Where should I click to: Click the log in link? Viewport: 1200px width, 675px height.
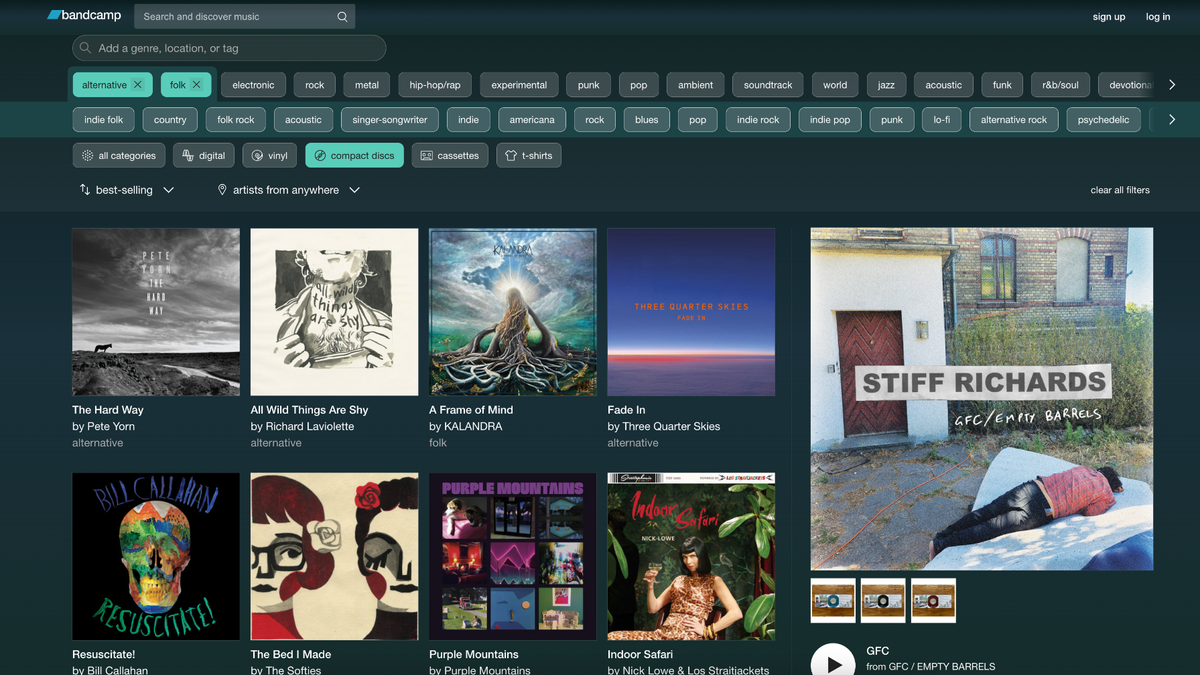pyautogui.click(x=1157, y=16)
